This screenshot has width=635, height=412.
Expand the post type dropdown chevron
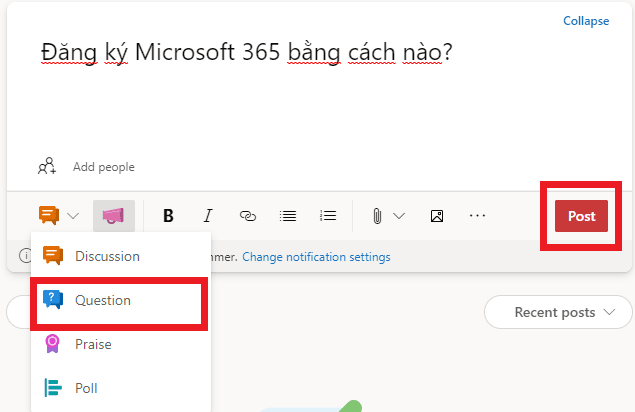[x=73, y=216]
